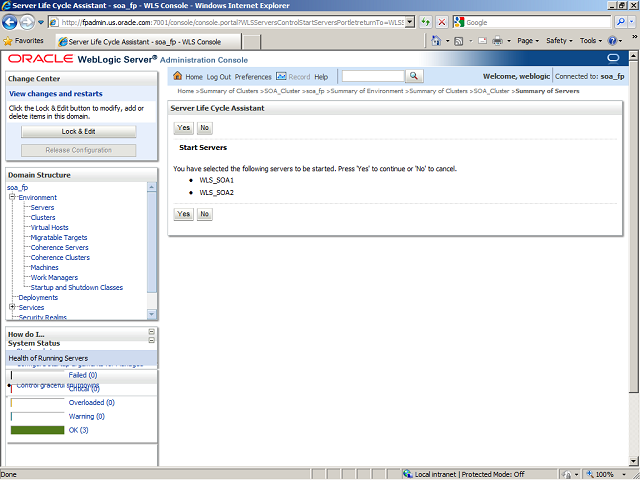Collapse the Environment tree node

click(12, 198)
